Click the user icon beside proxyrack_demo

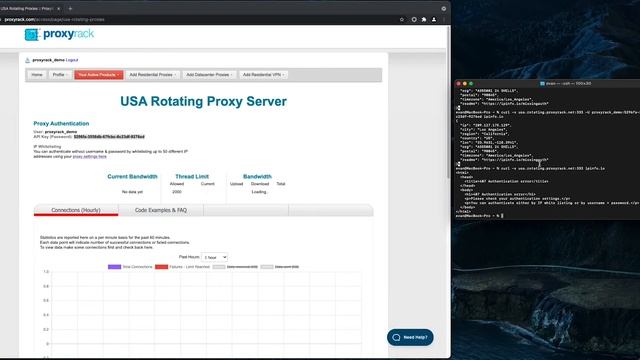tap(27, 60)
